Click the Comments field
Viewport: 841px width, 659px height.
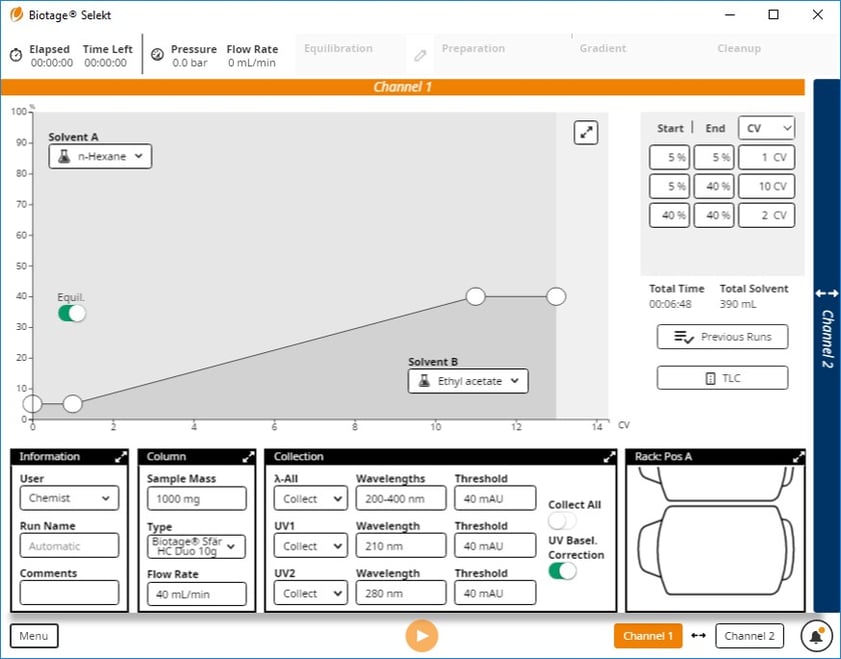pos(69,593)
